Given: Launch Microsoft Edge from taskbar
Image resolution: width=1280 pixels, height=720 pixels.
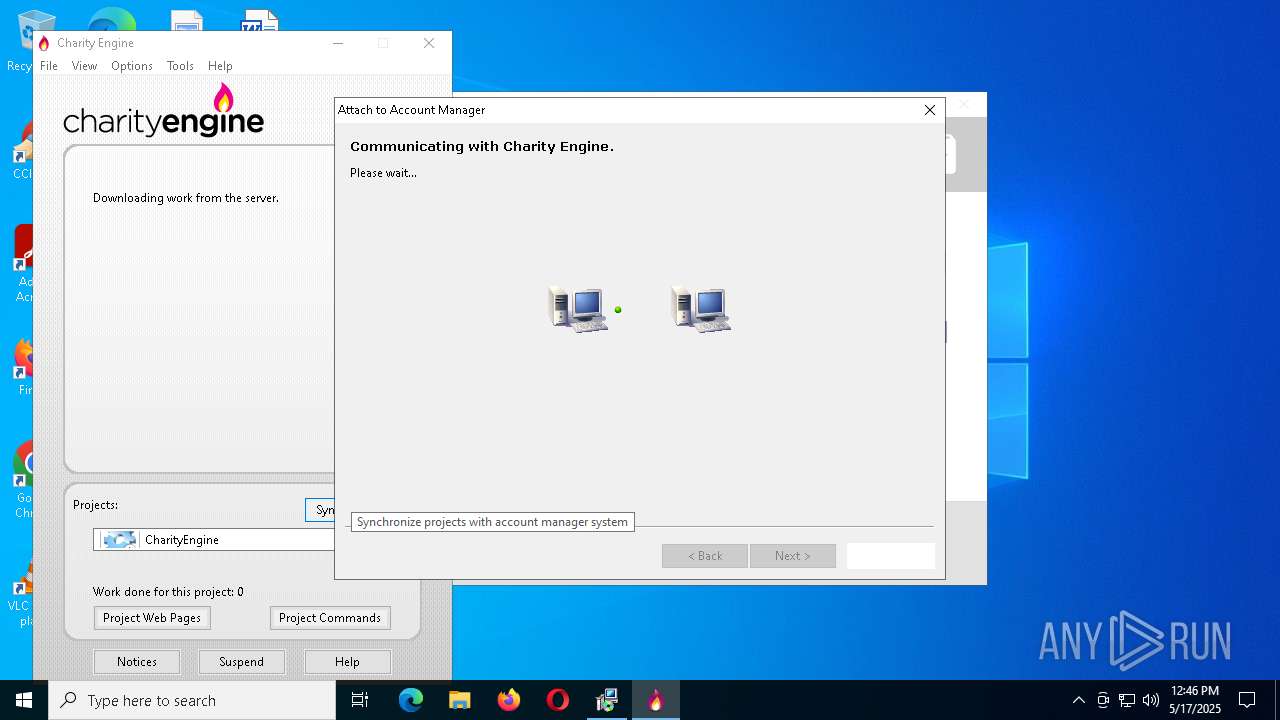Looking at the screenshot, I should [411, 700].
